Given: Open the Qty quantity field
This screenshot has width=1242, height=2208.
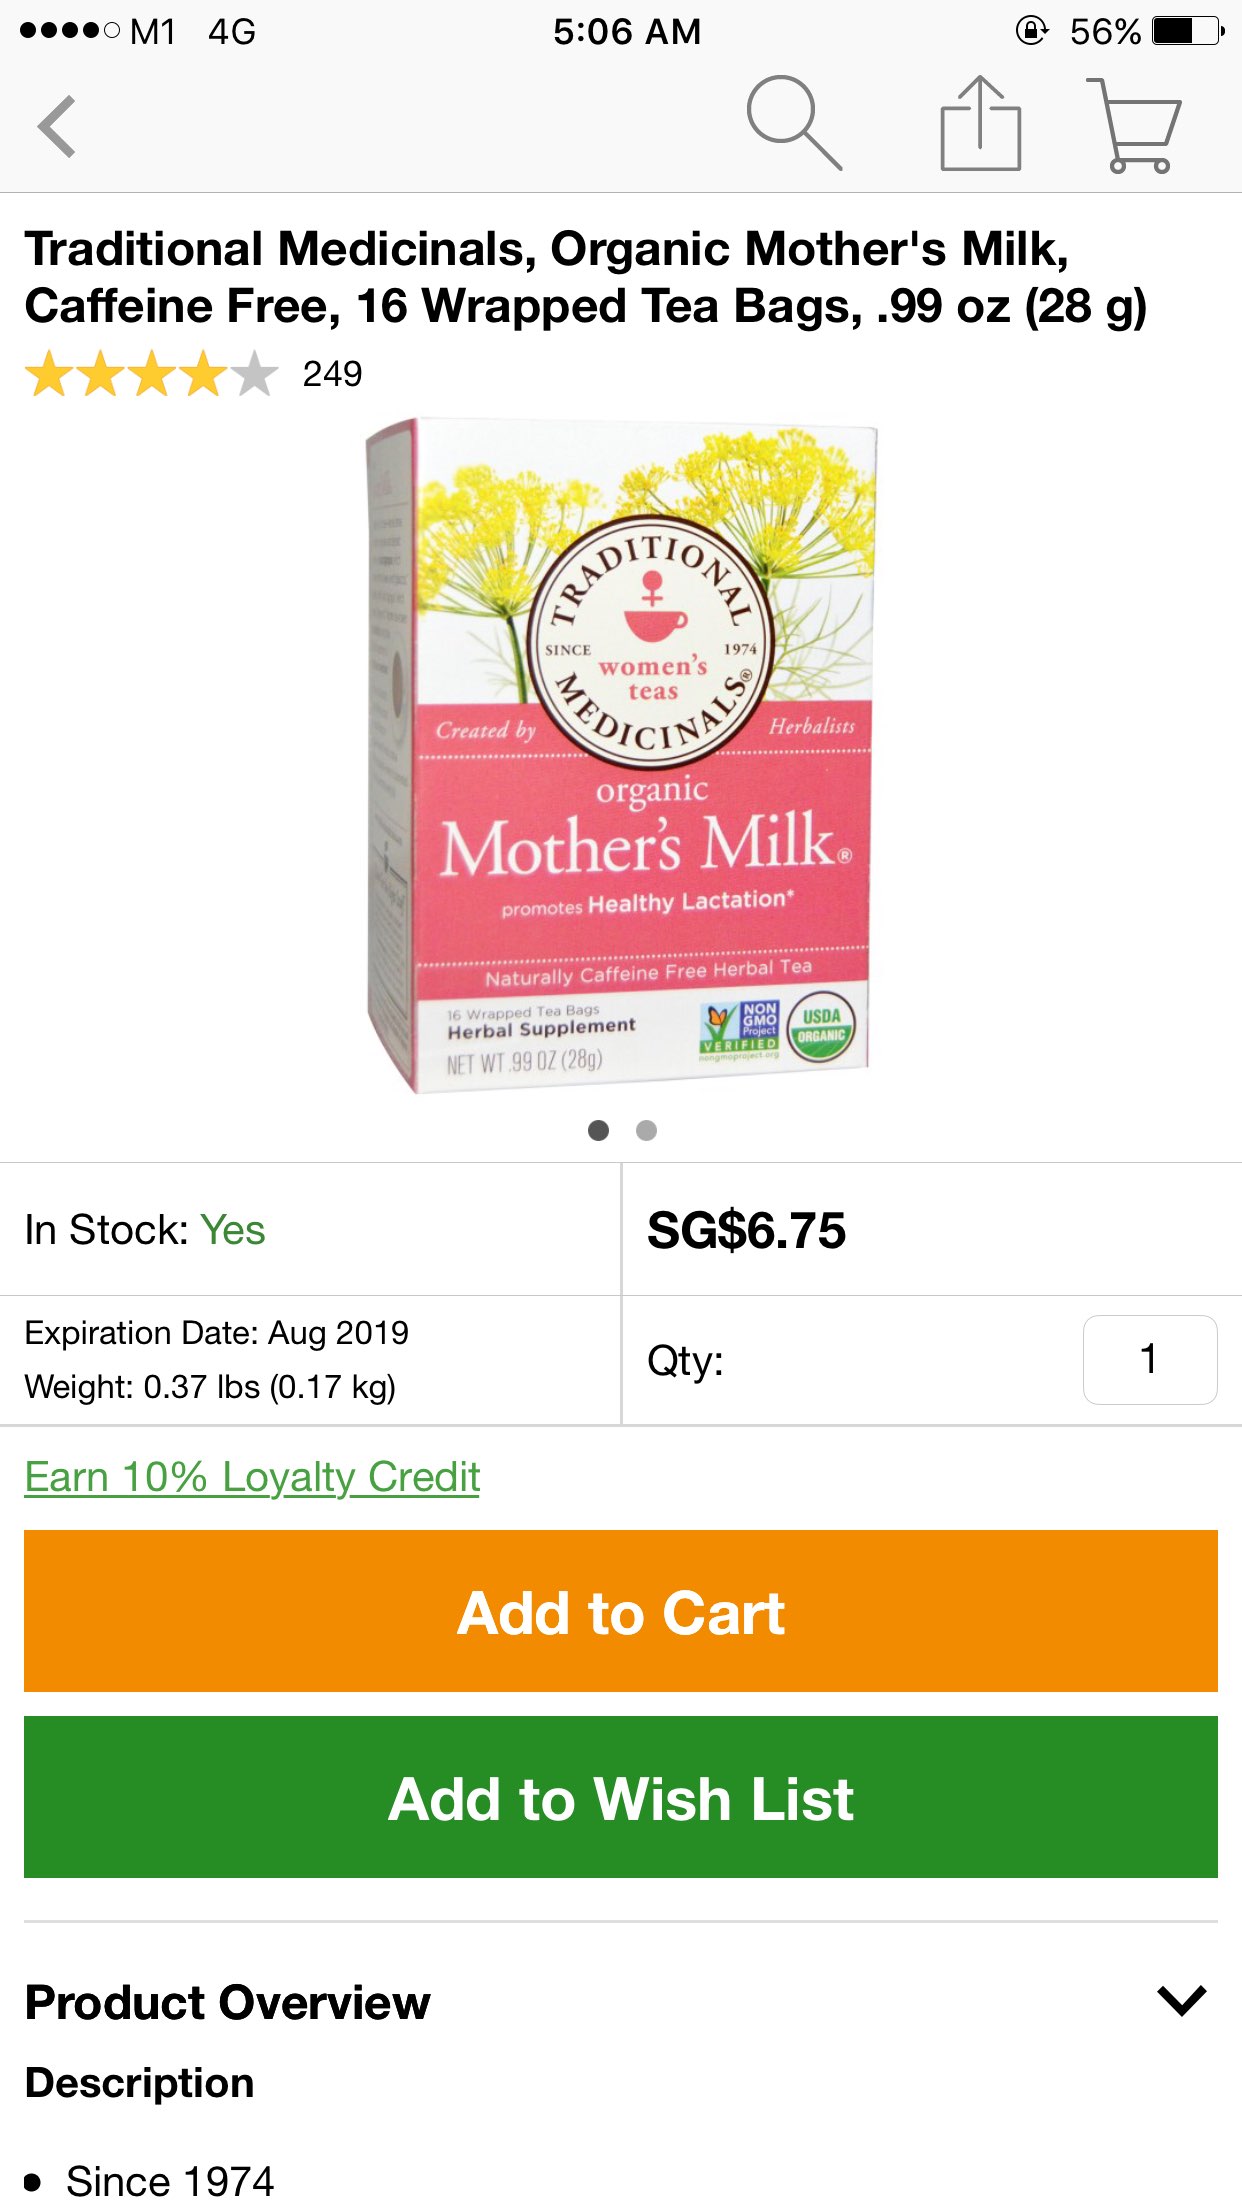Looking at the screenshot, I should [1149, 1360].
